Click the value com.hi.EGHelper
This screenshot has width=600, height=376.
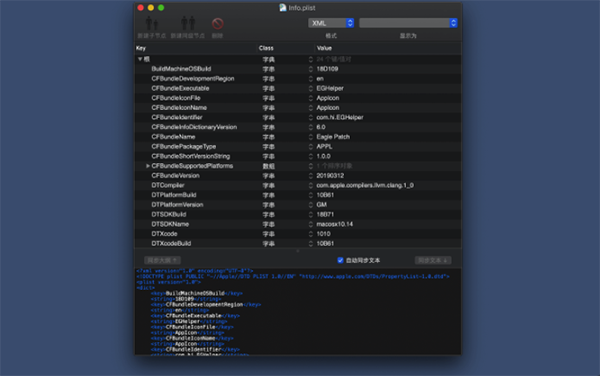point(340,117)
